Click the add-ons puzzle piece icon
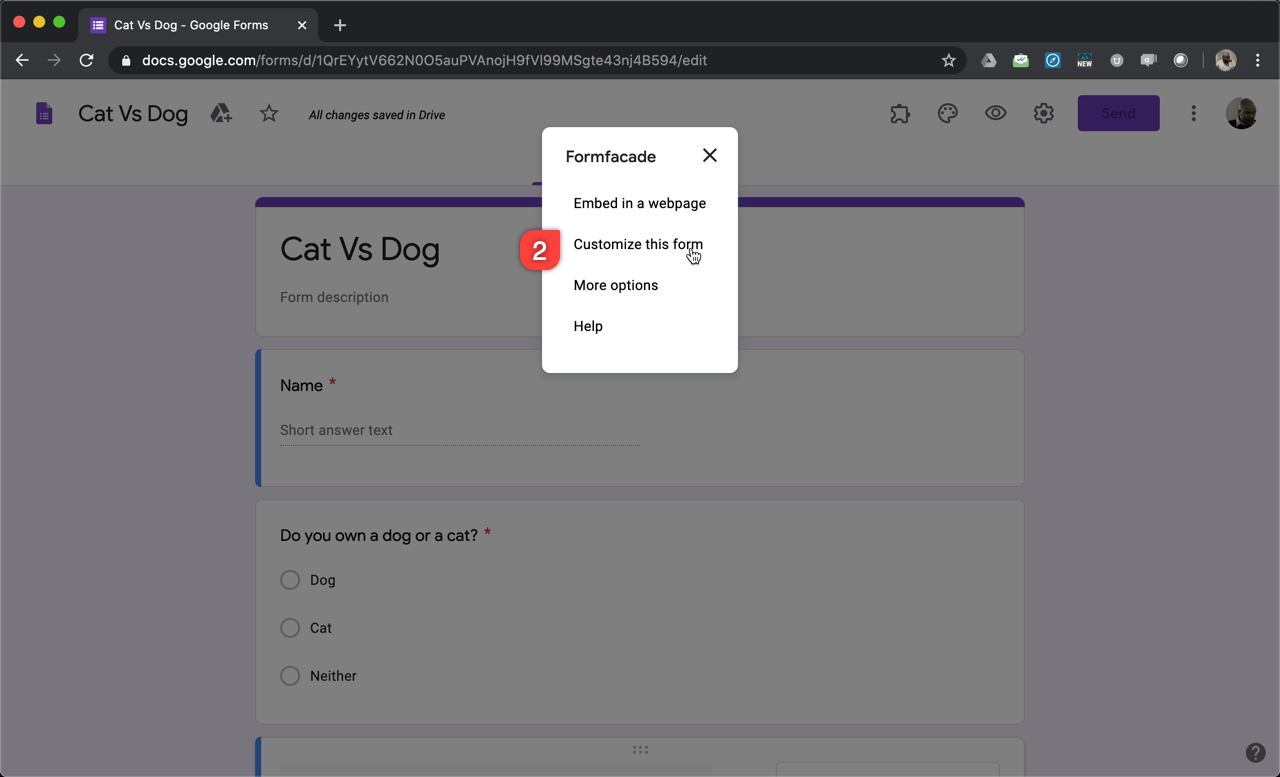Screen dimensions: 1280x777 (900, 114)
